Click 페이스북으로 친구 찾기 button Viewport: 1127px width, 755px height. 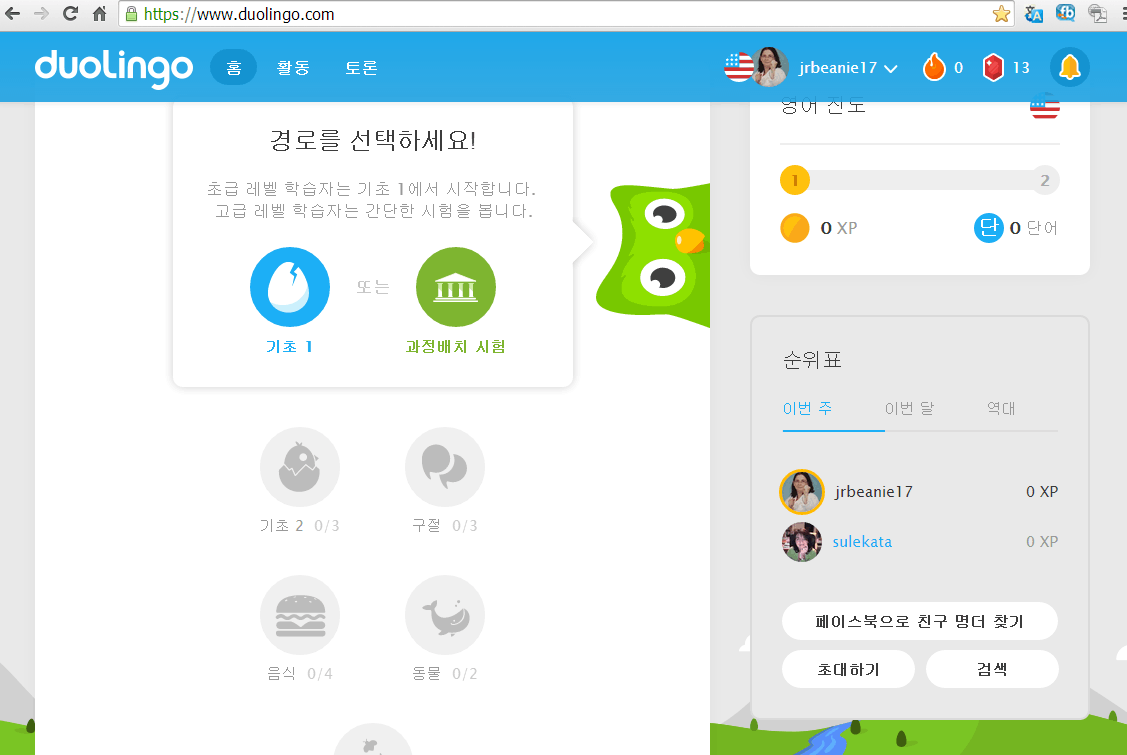point(919,621)
